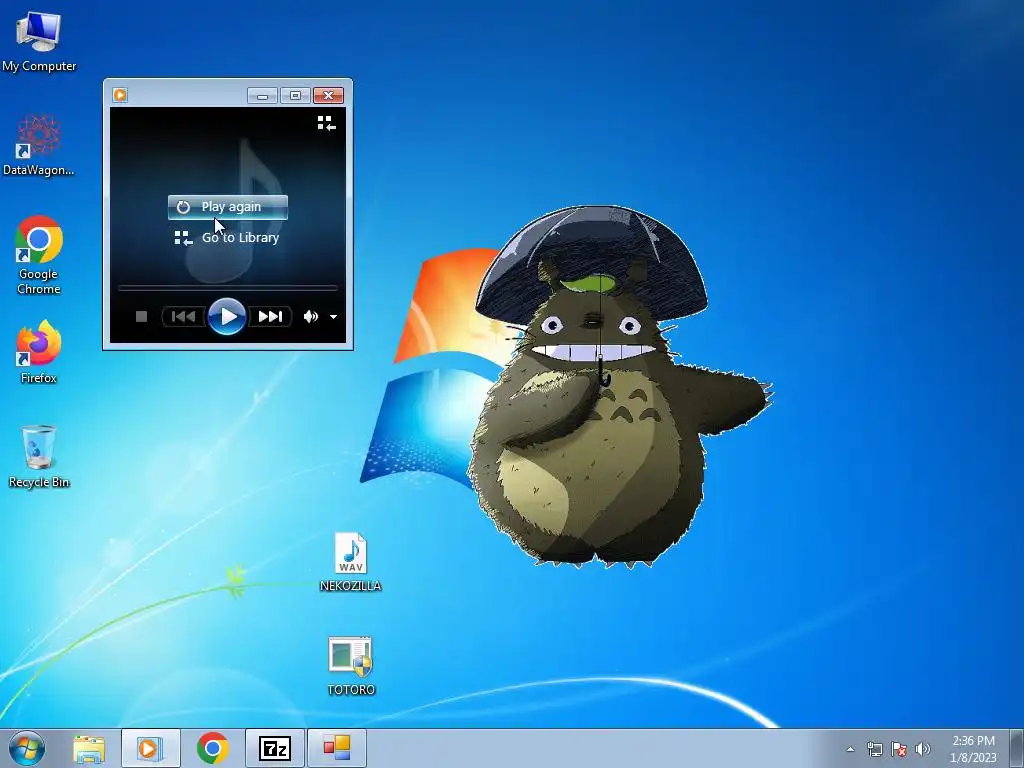Click Show Desktop strip at taskbar end

(1017, 748)
